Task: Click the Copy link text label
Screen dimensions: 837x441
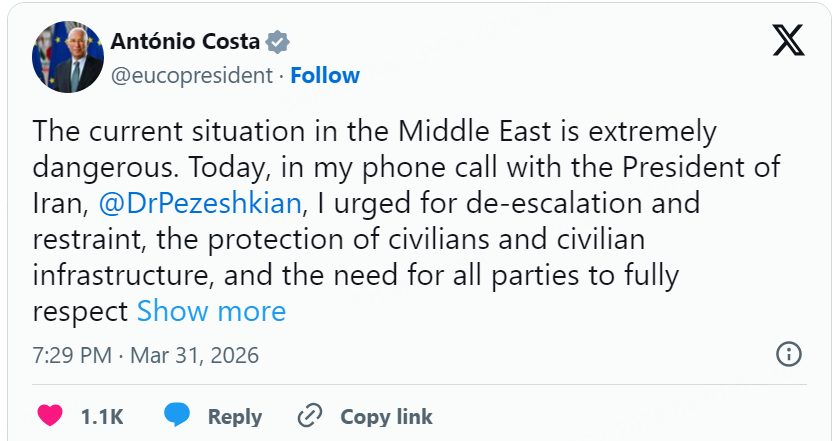Action: coord(386,416)
